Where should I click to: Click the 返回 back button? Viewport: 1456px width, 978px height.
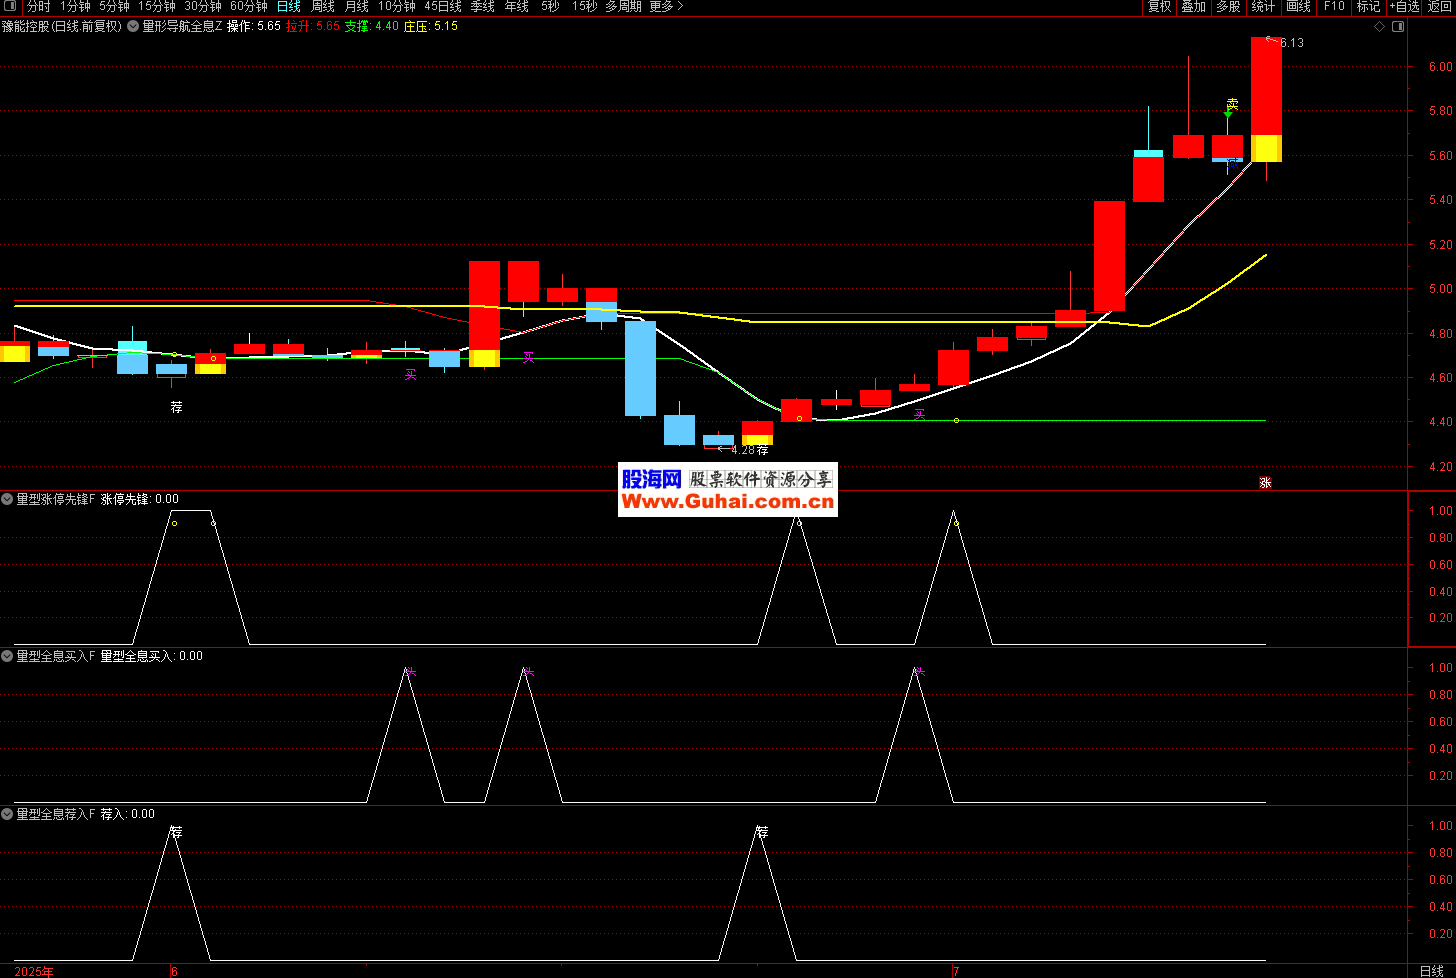[x=1439, y=7]
